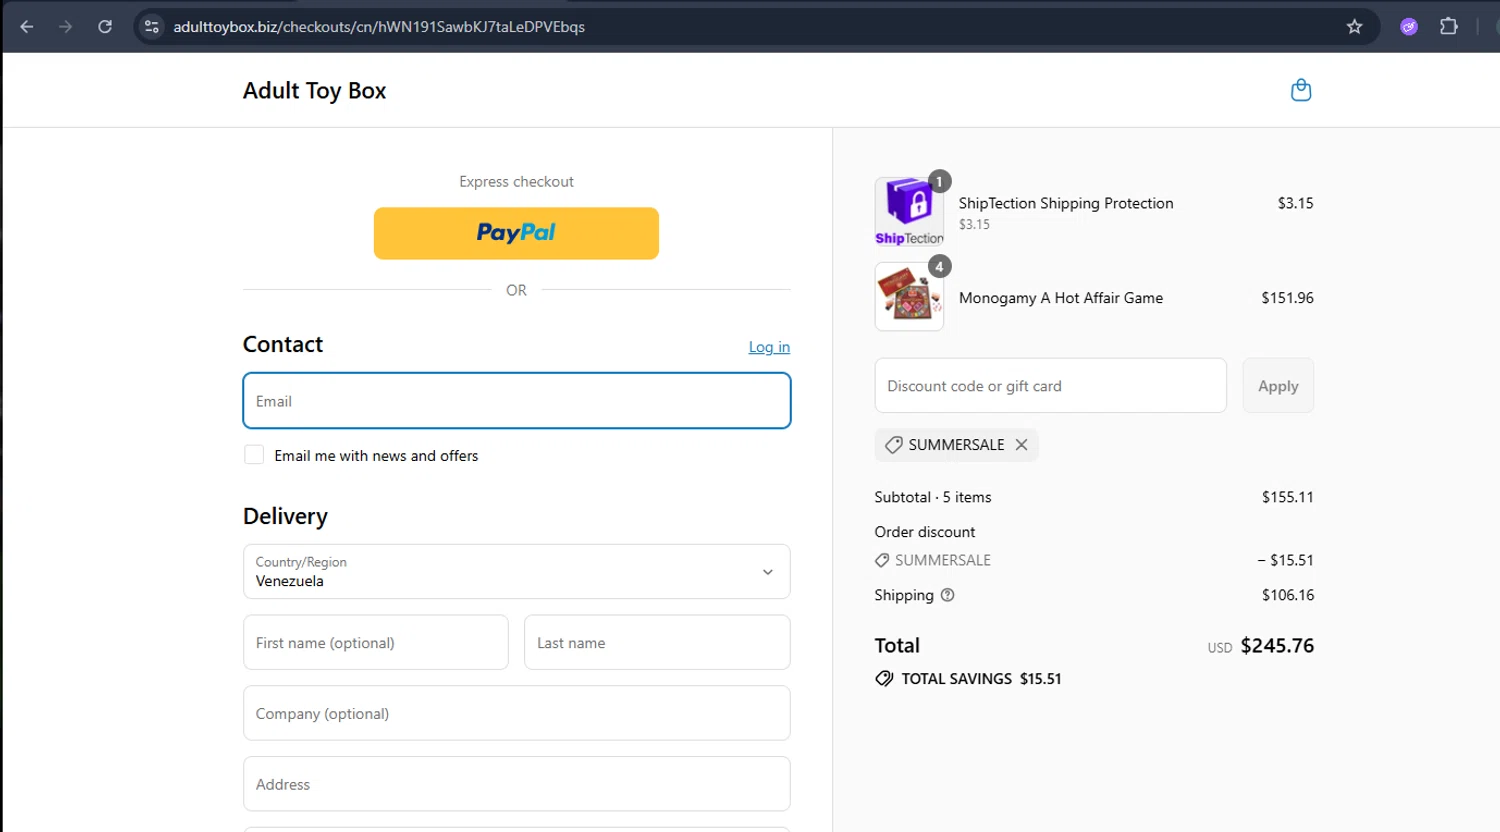Select the Express checkout label
This screenshot has height=832, width=1500.
coord(516,182)
